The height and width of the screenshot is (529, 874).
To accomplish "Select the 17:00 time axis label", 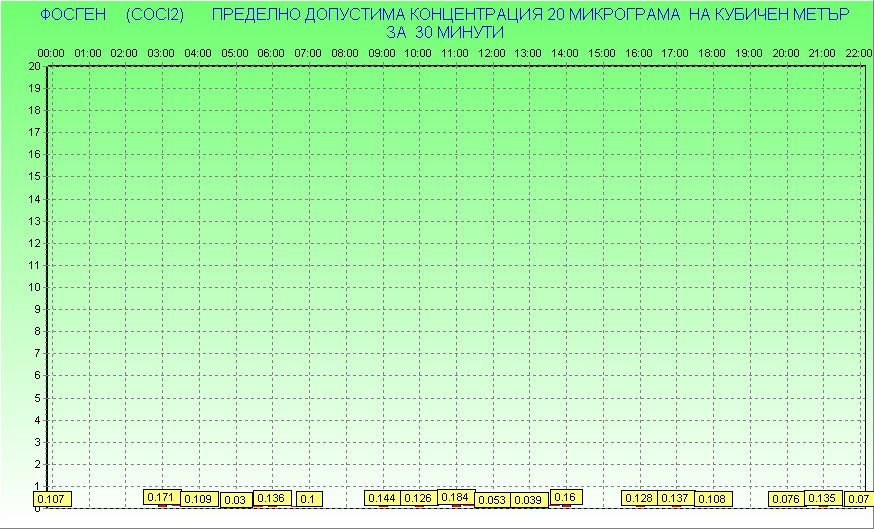I will (x=674, y=54).
